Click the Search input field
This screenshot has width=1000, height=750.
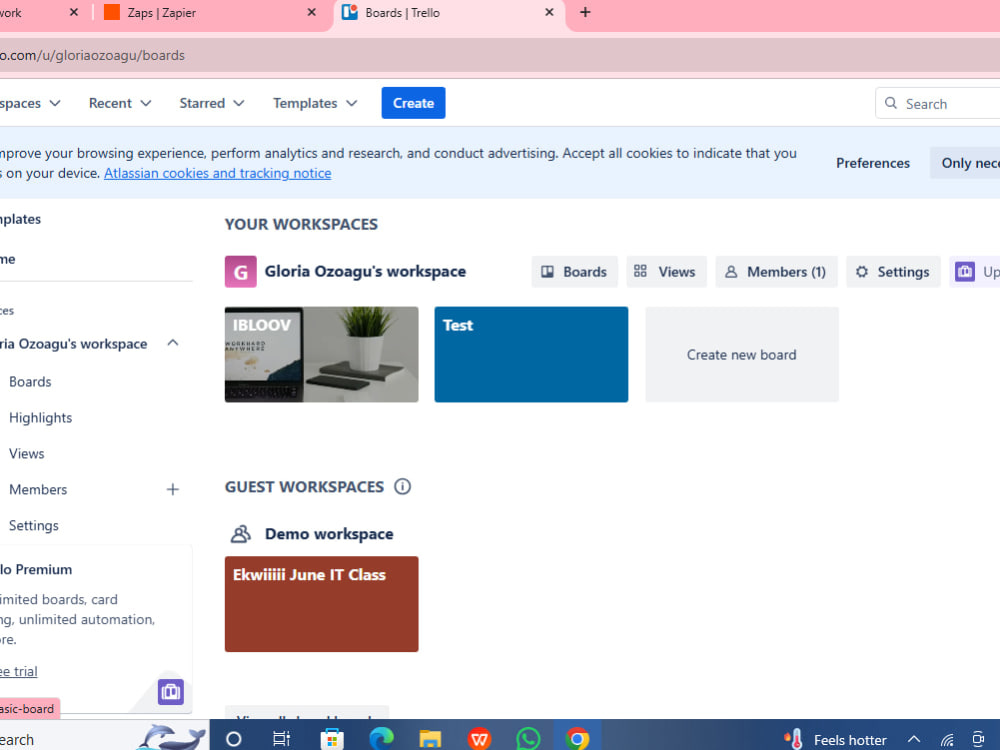[938, 103]
